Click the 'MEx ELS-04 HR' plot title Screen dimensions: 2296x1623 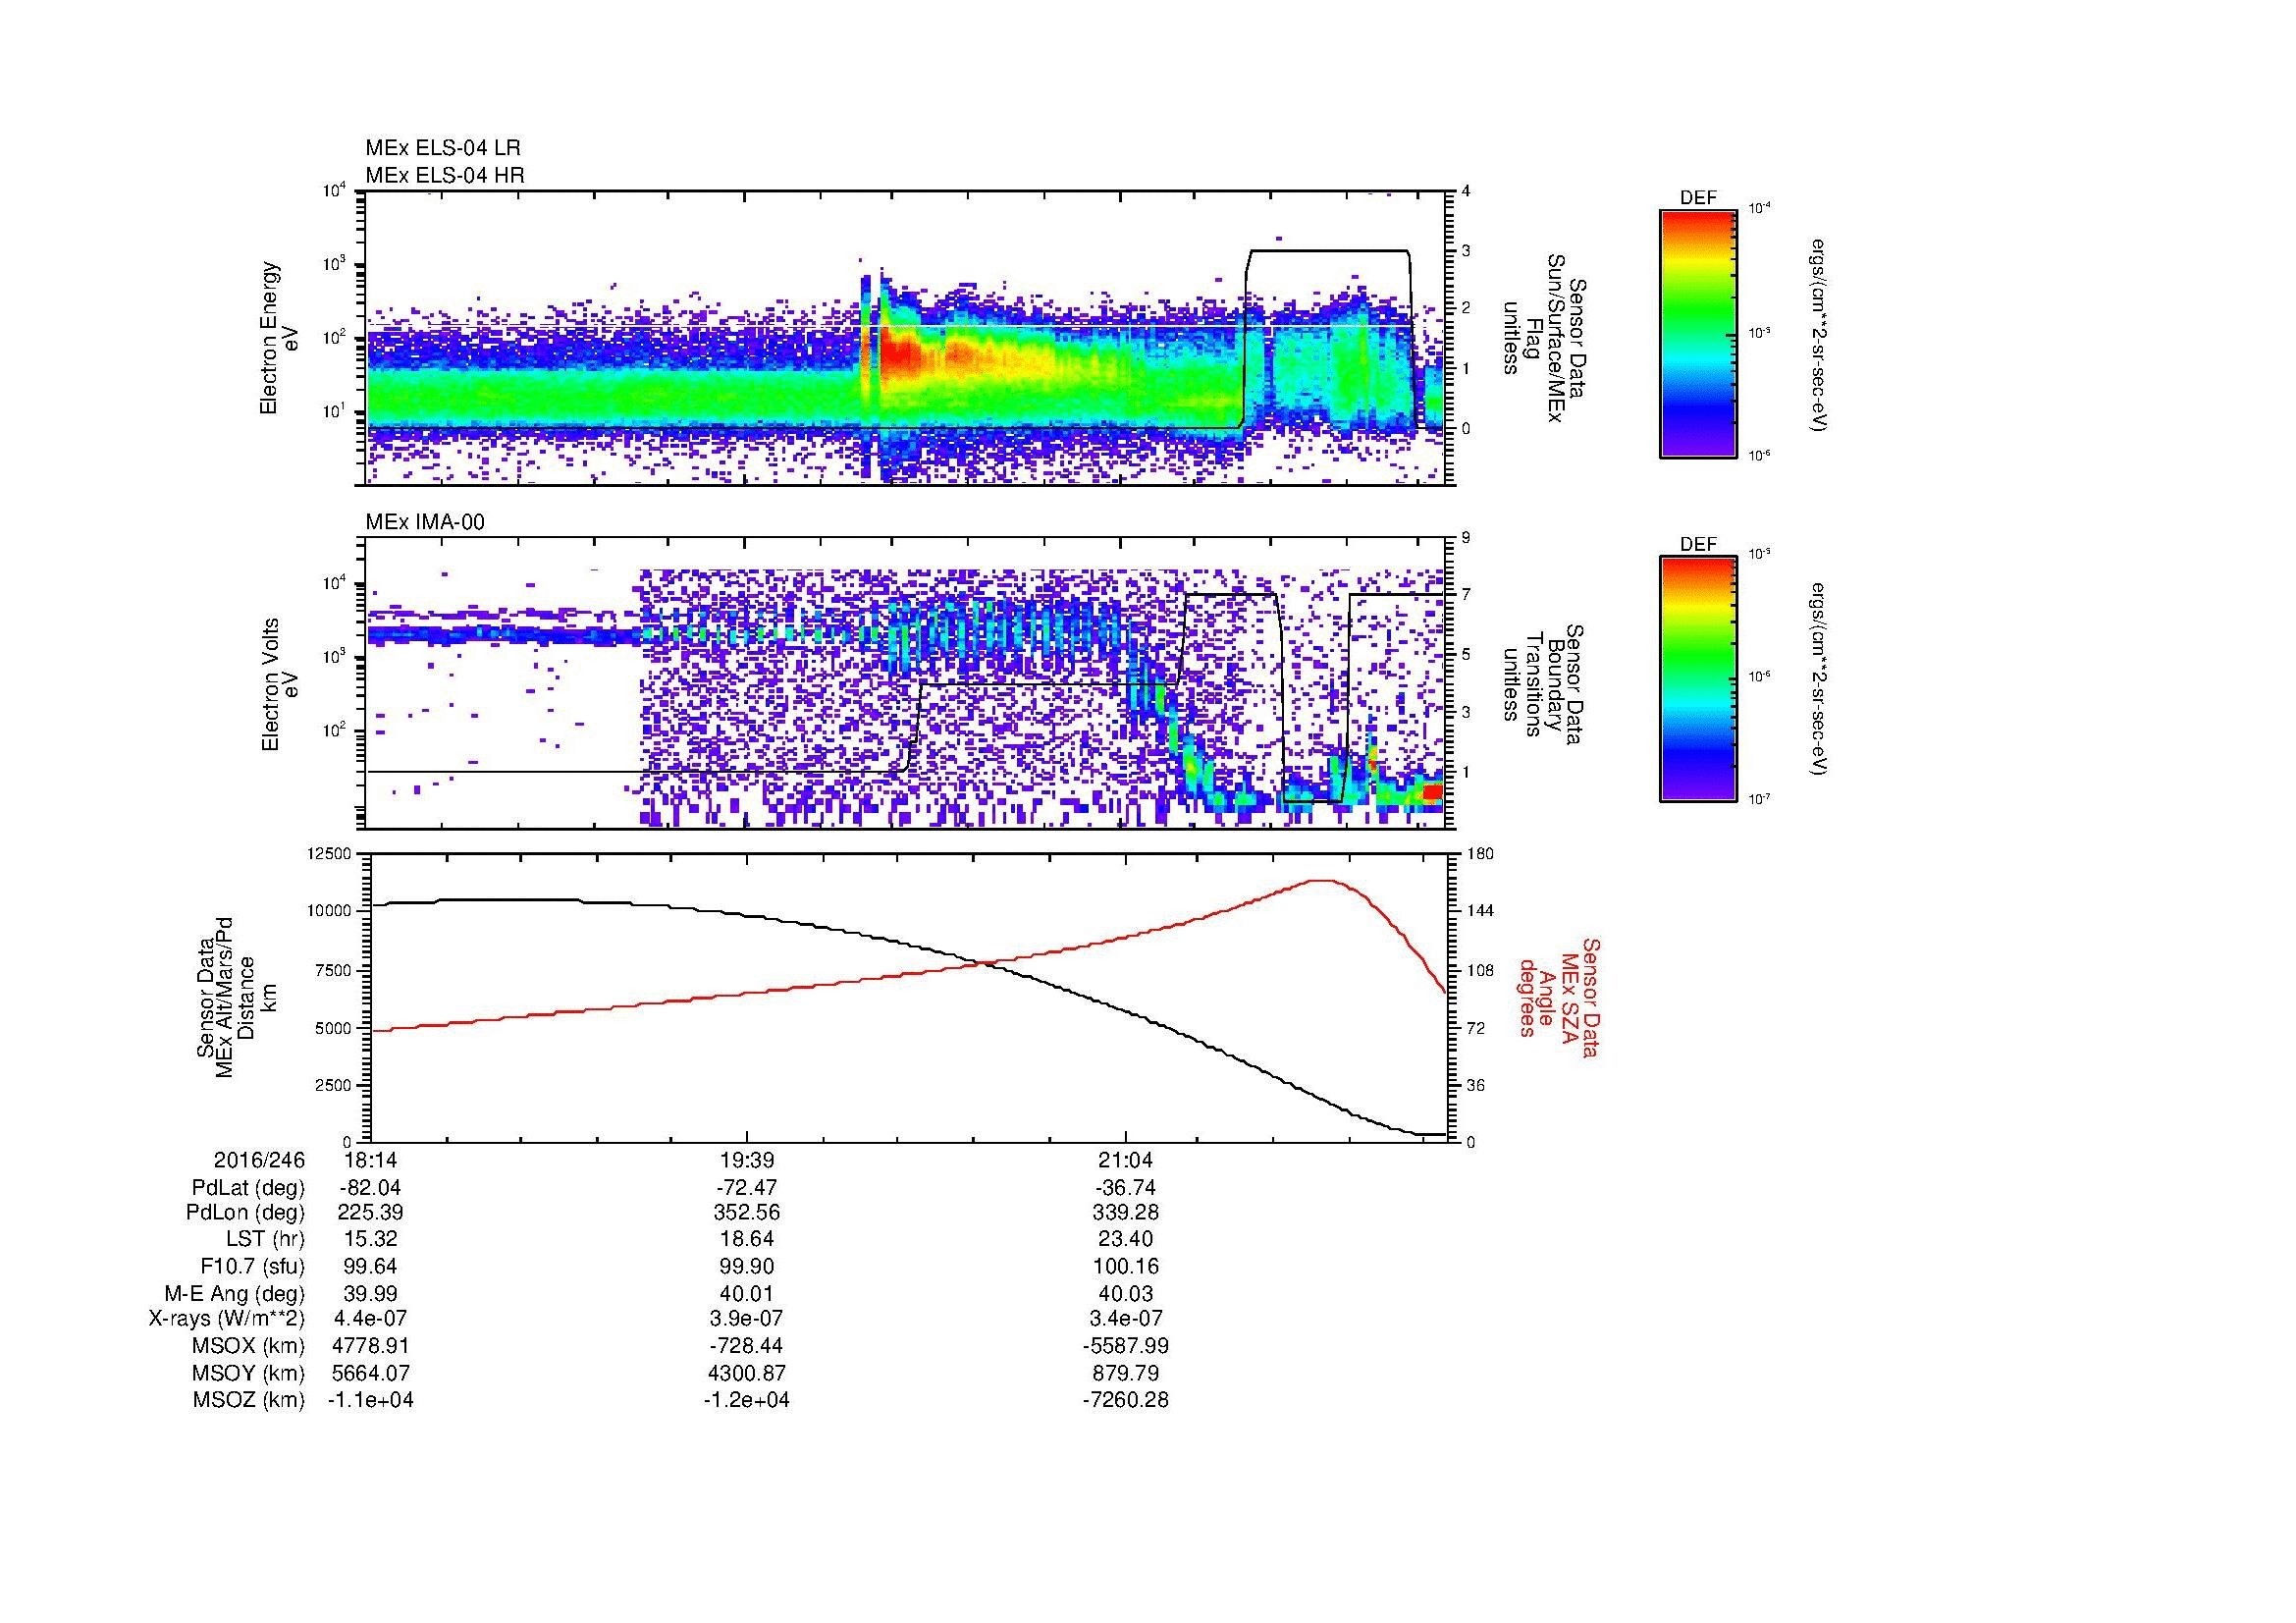tap(445, 175)
